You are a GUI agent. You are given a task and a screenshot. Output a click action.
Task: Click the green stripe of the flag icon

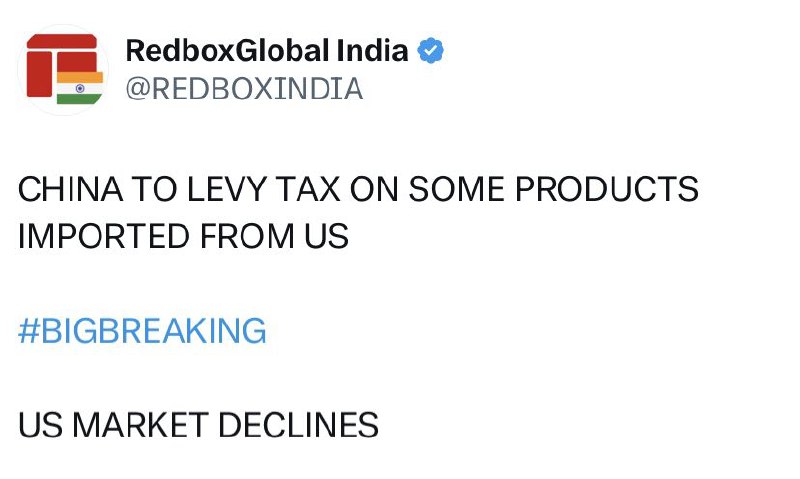[79, 99]
